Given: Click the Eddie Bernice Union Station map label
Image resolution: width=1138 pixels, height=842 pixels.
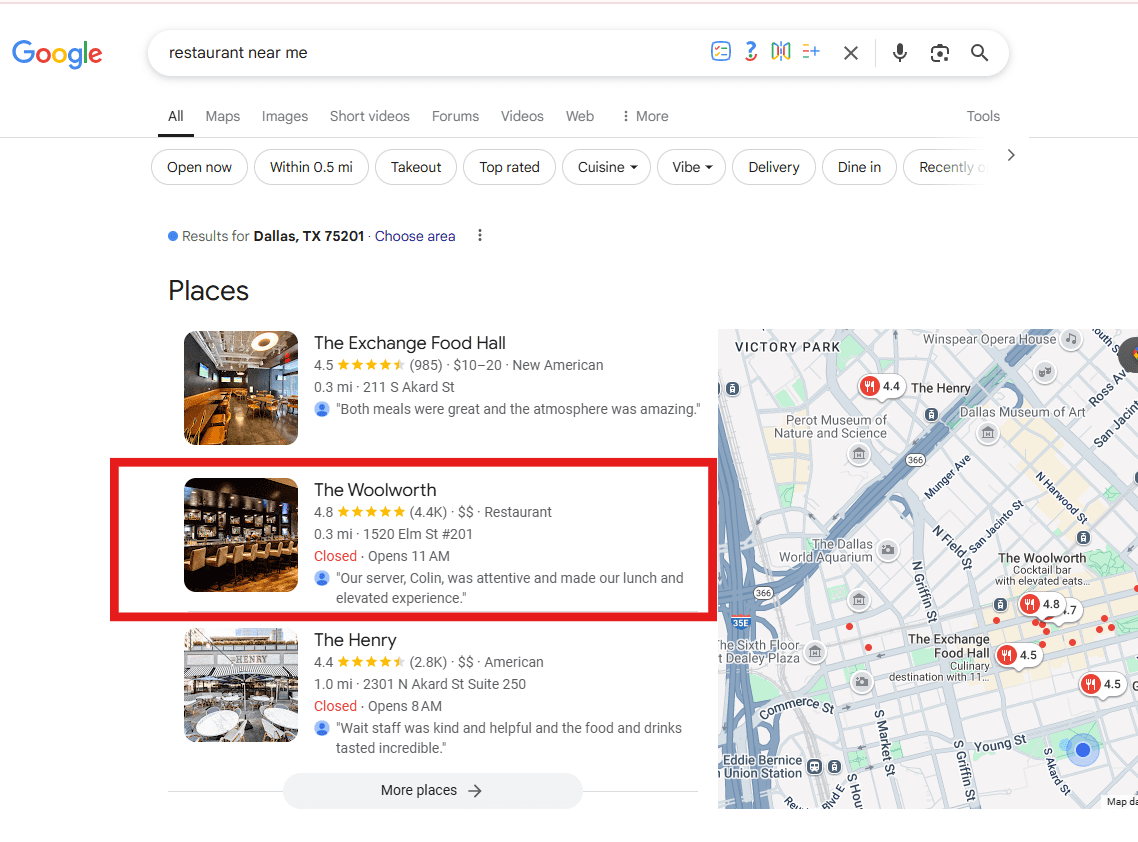Looking at the screenshot, I should 762,767.
